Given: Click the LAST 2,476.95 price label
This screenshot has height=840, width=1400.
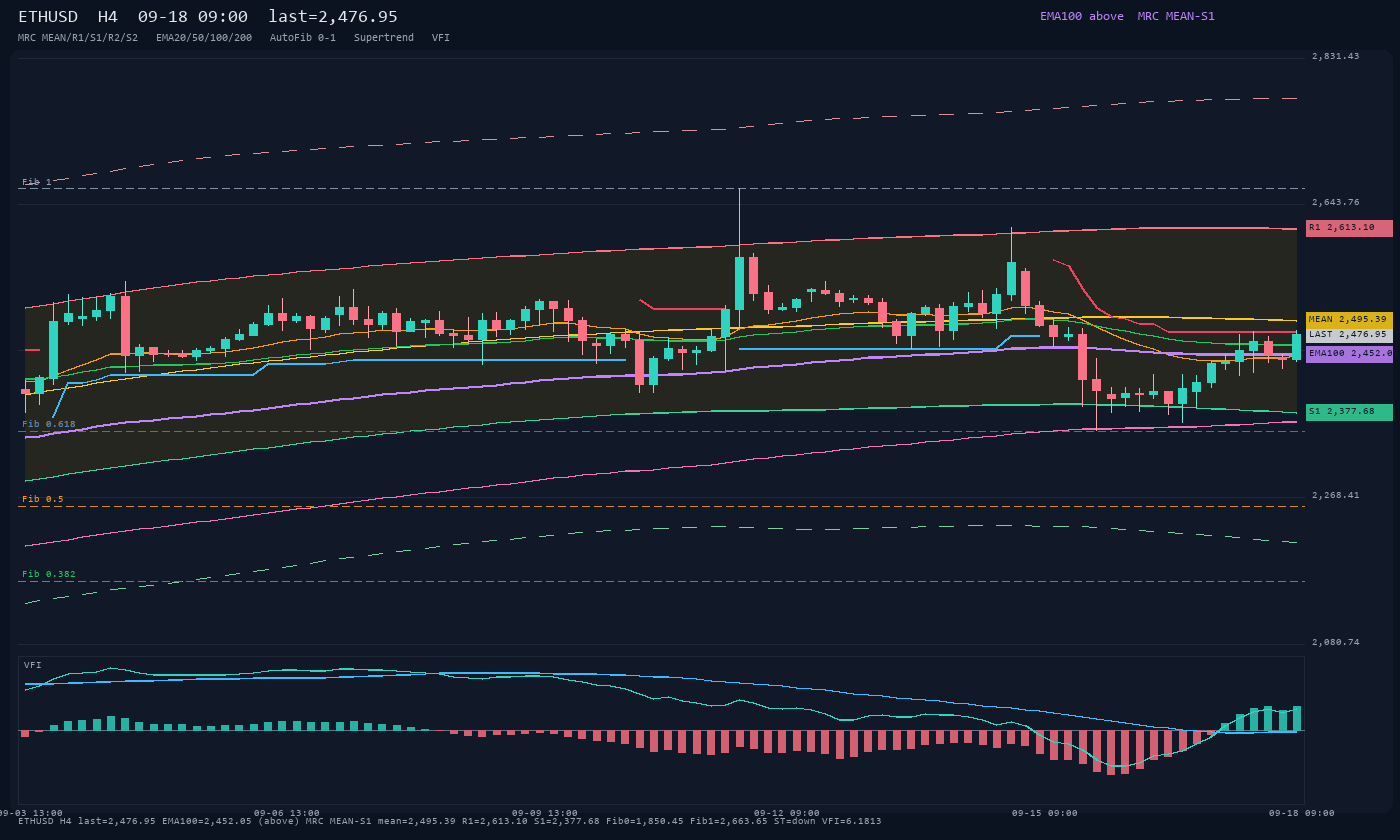Looking at the screenshot, I should [x=1349, y=335].
